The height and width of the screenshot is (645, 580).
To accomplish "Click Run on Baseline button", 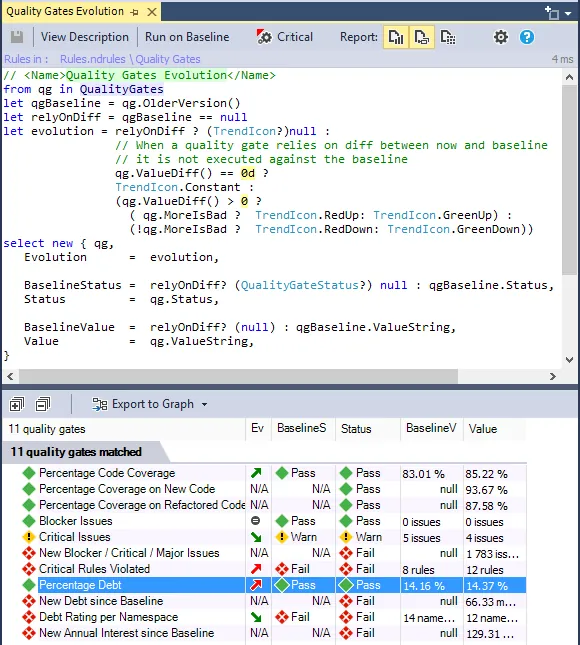I will pos(187,37).
